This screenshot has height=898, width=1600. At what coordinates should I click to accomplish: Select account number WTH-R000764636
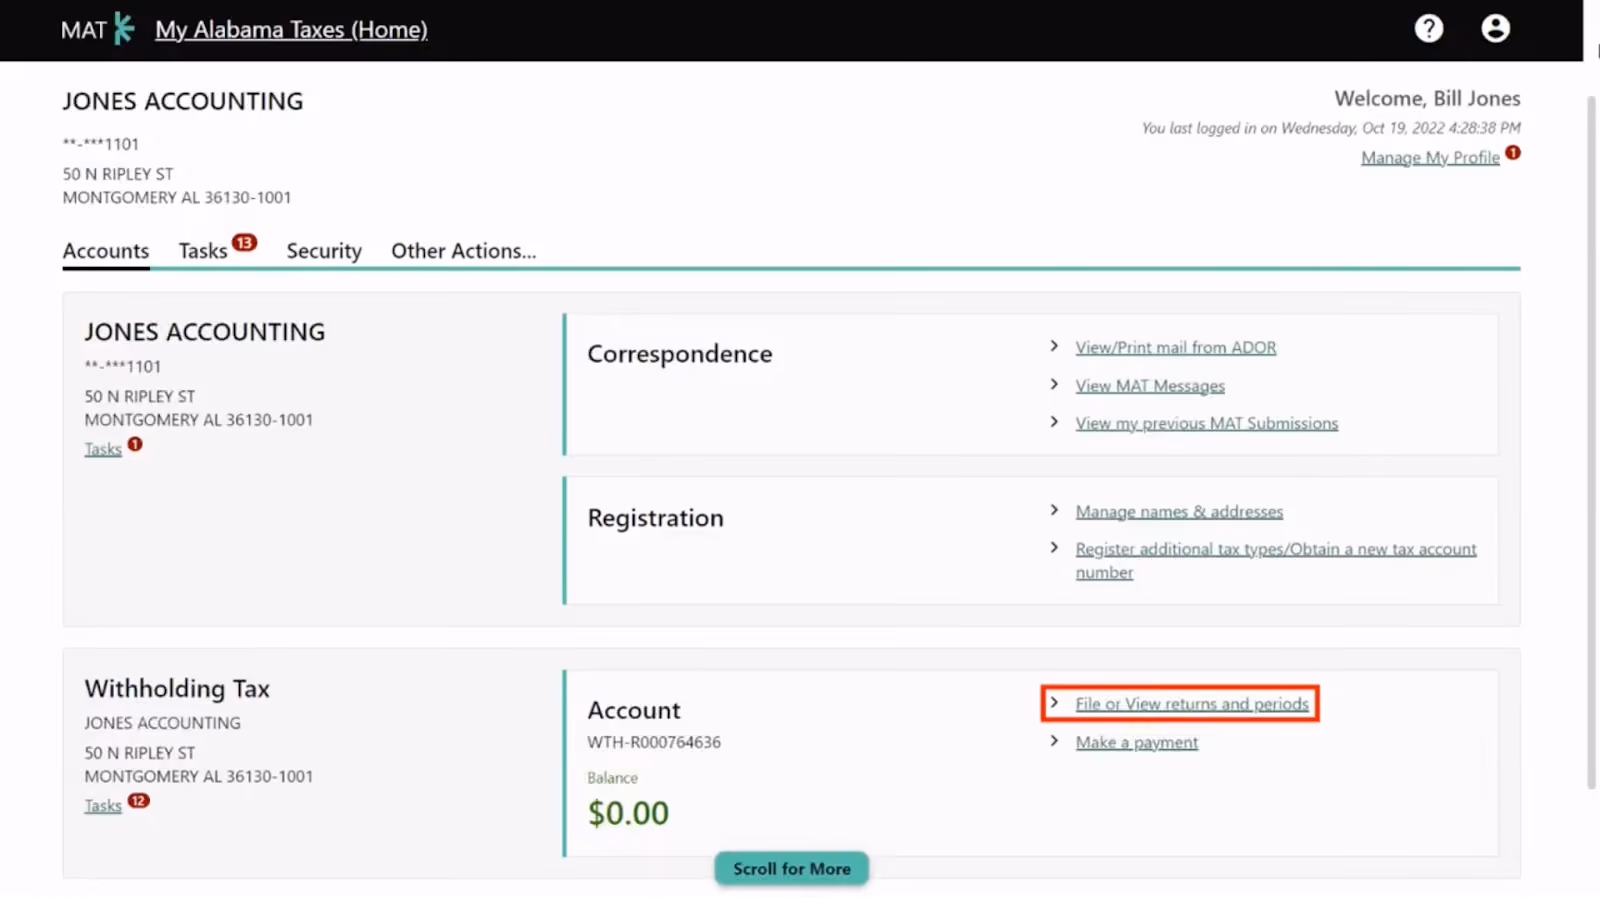click(x=654, y=742)
